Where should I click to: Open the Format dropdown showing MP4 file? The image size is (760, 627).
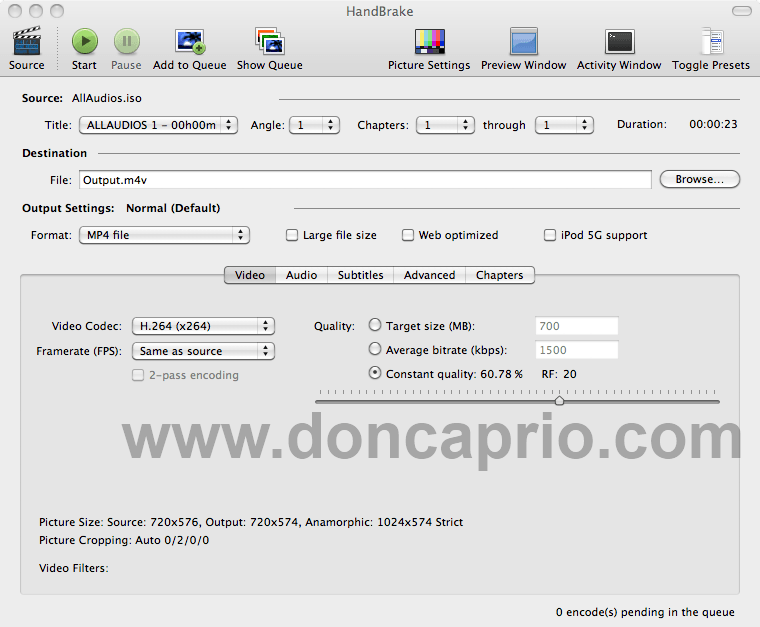pyautogui.click(x=164, y=235)
